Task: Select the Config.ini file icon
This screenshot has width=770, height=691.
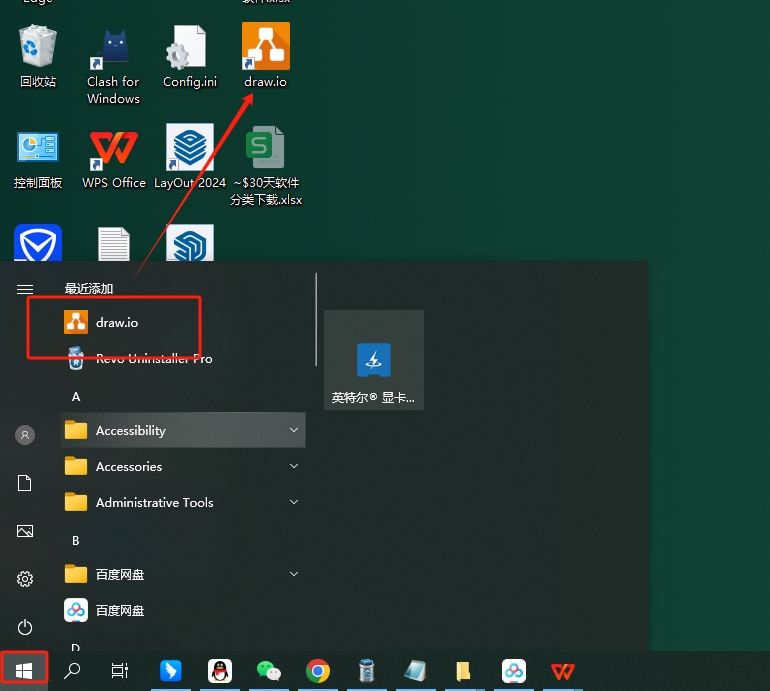Action: click(x=190, y=55)
